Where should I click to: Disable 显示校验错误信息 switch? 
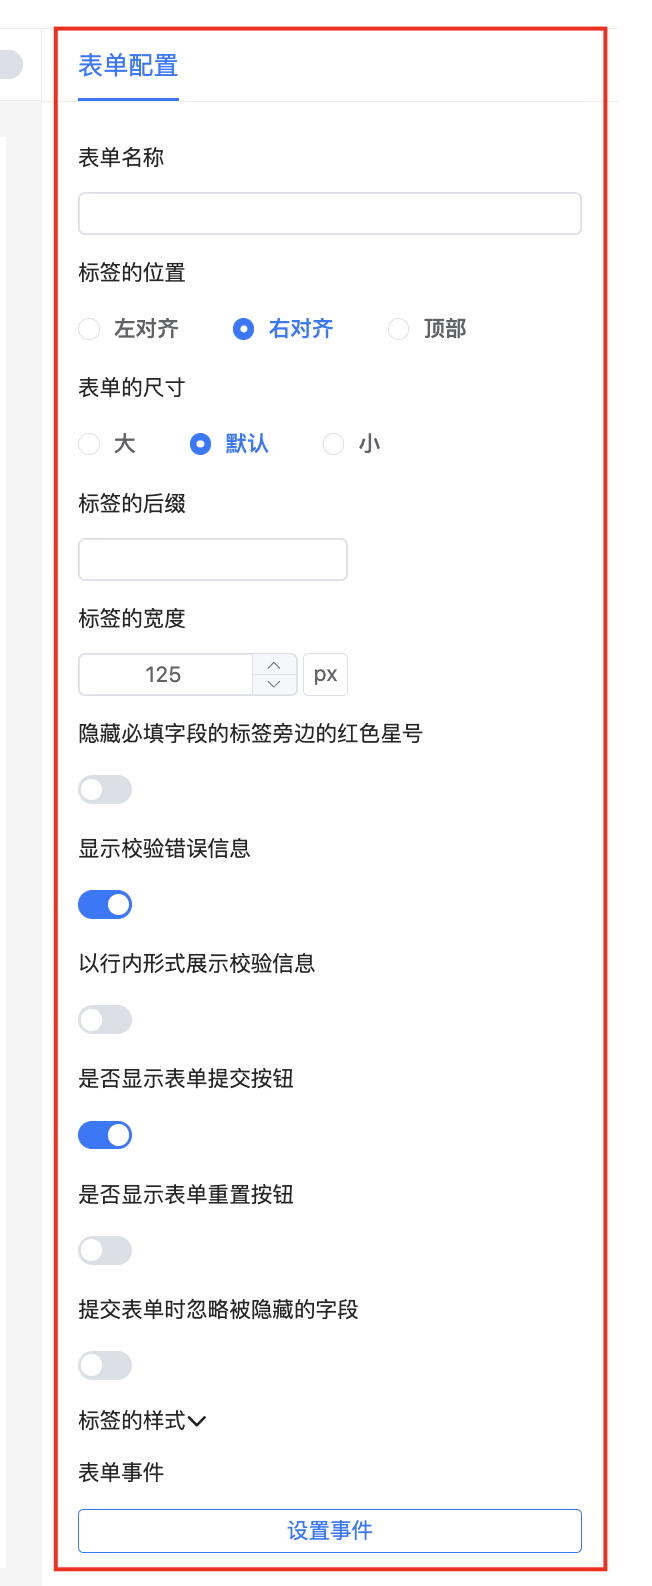(x=104, y=904)
